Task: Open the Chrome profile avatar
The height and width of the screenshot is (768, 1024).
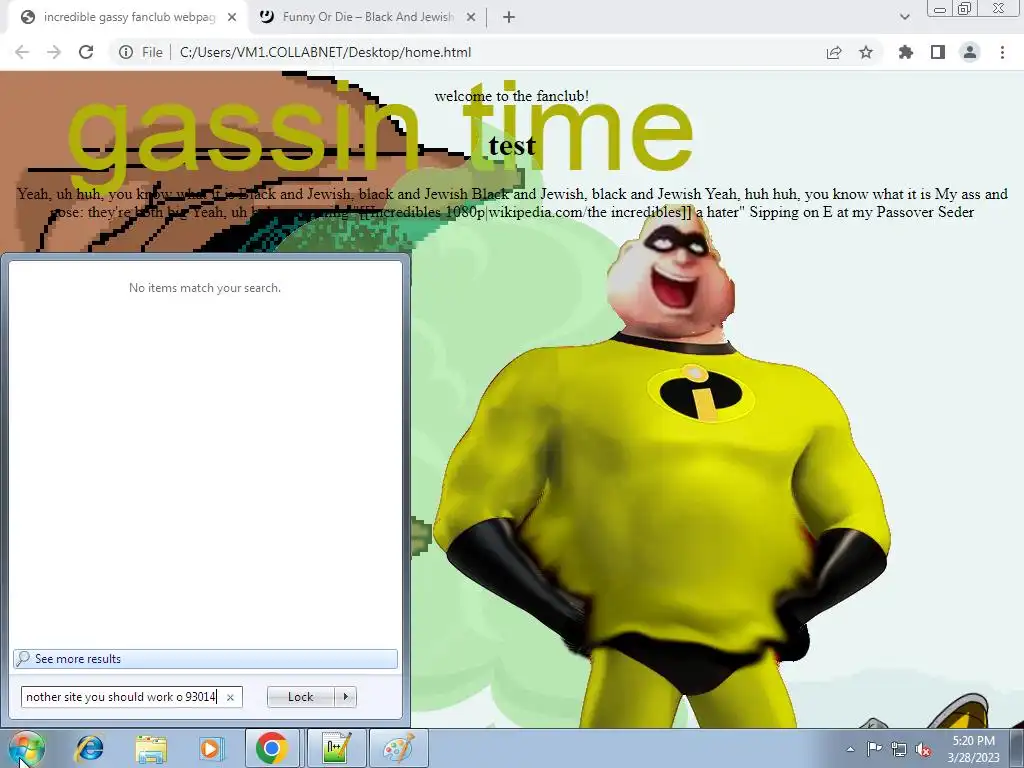Action: pos(970,52)
